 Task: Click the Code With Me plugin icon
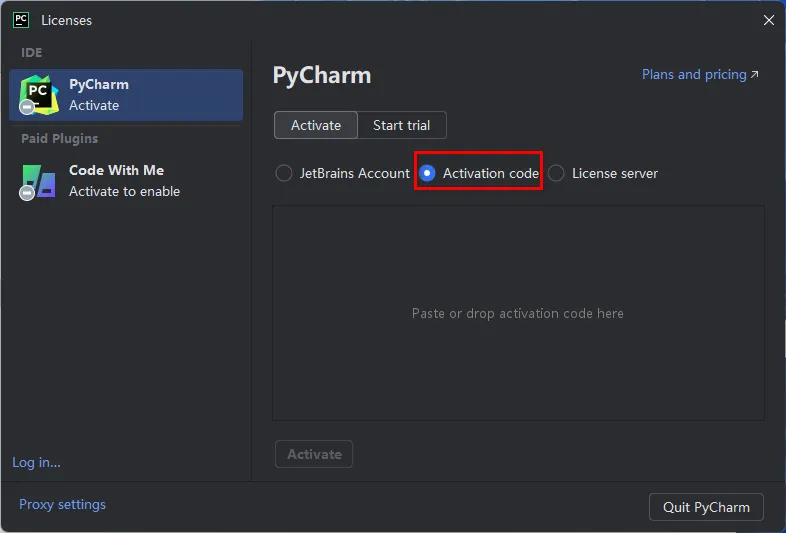(x=39, y=181)
